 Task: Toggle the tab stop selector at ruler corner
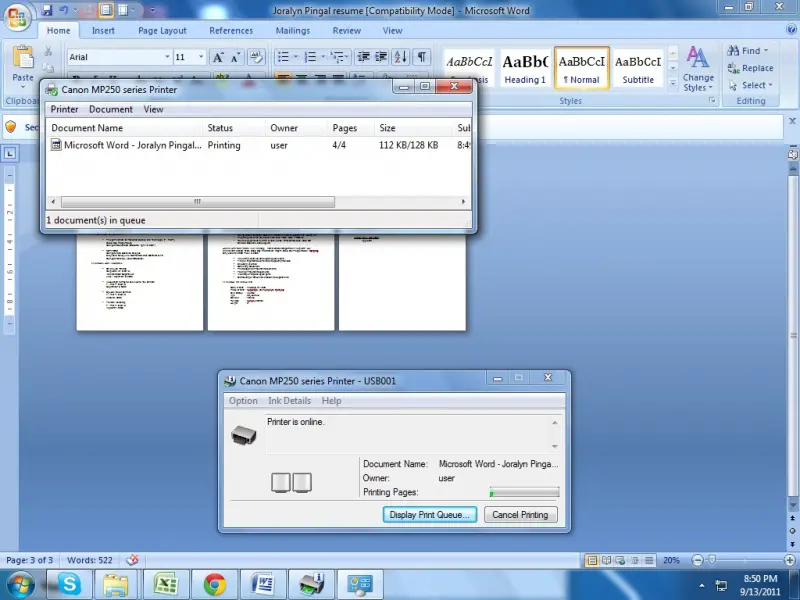[x=11, y=153]
